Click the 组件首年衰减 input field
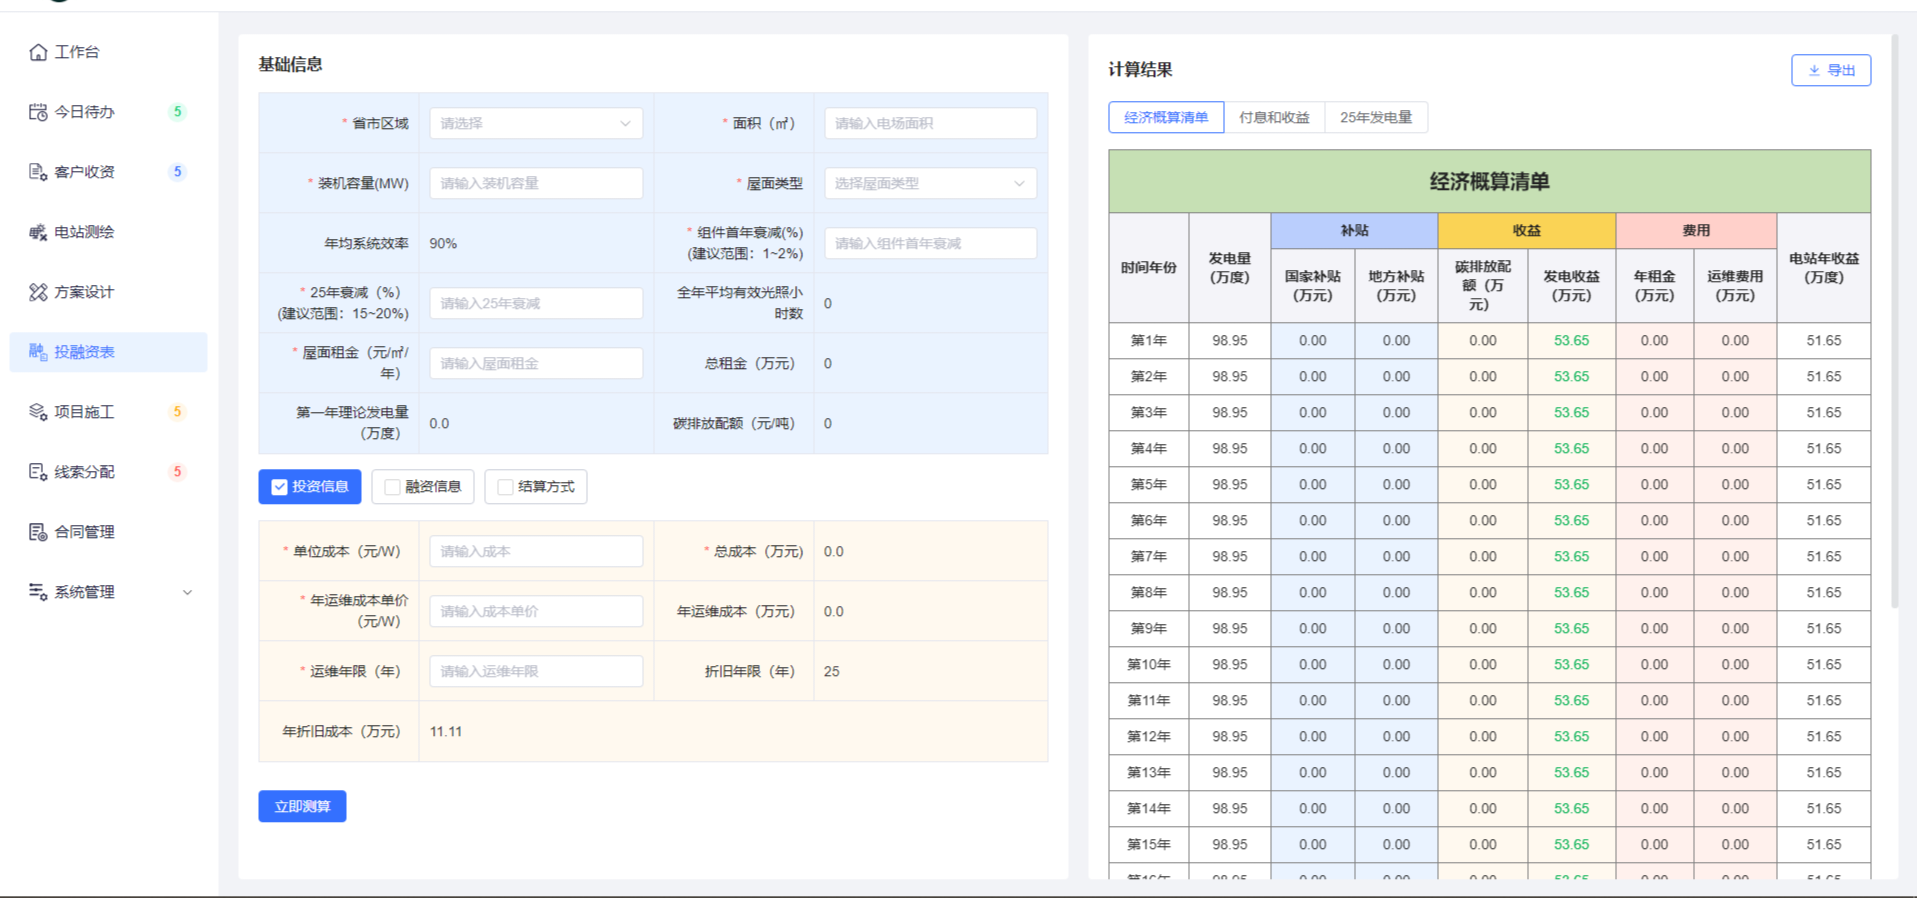The image size is (1917, 898). [930, 243]
